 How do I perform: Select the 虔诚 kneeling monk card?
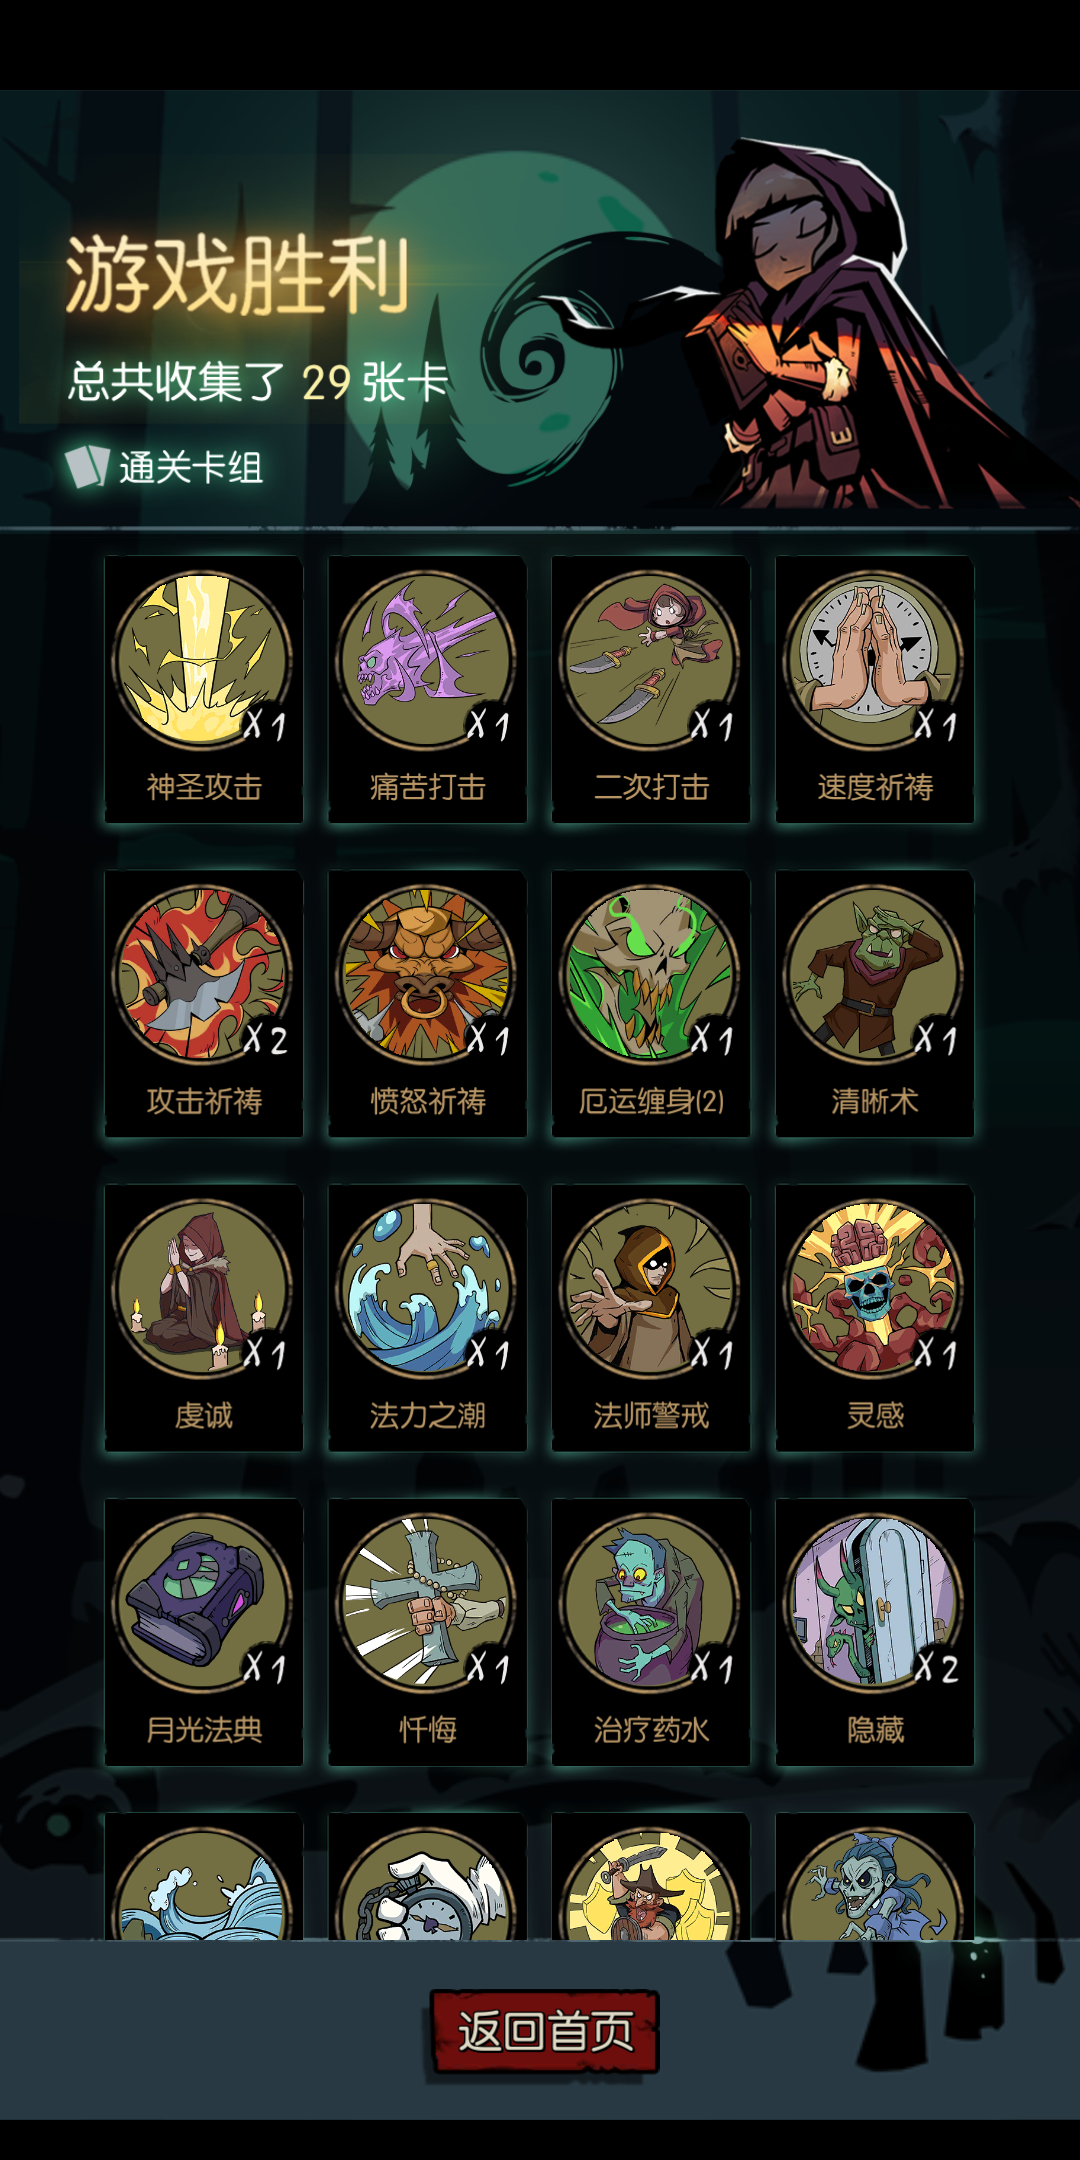click(x=204, y=1317)
